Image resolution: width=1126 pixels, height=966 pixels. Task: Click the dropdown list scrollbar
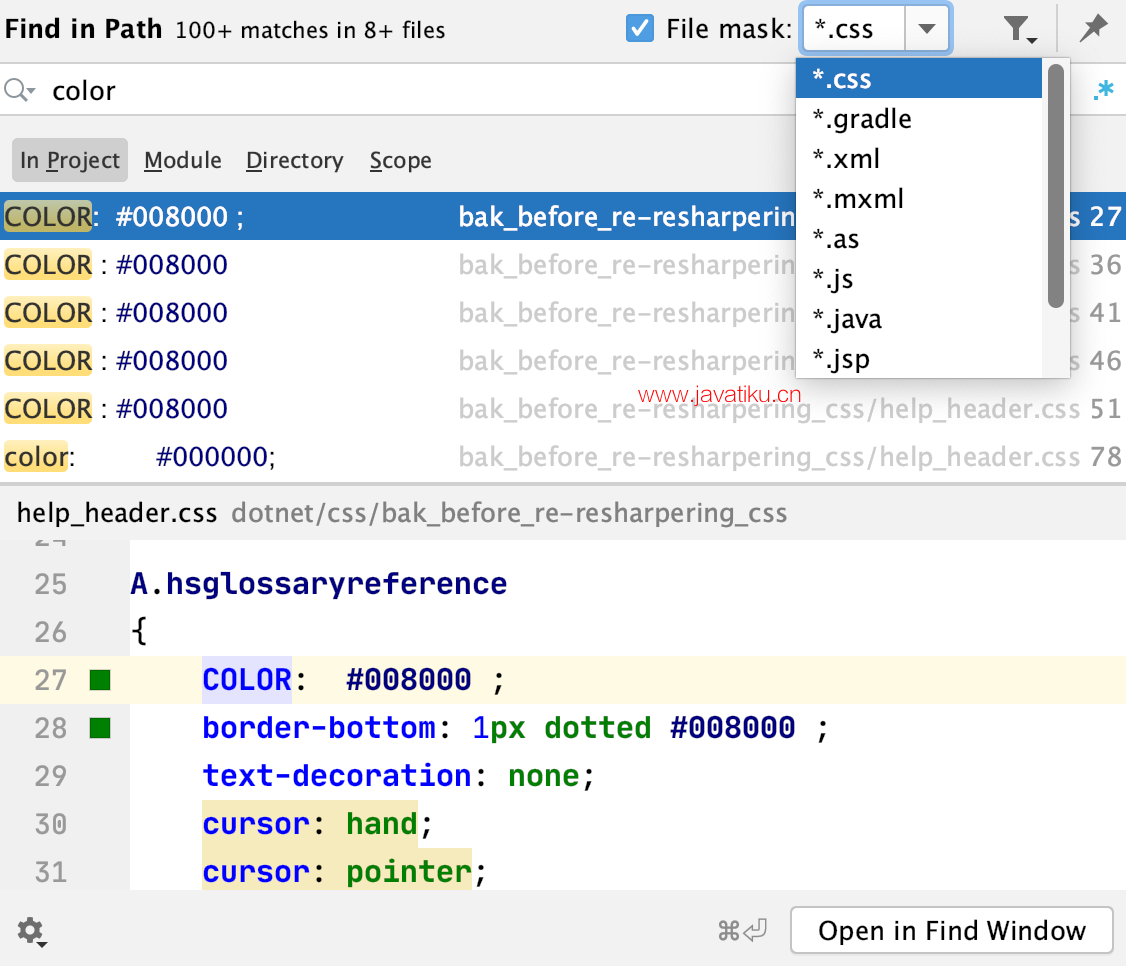point(1055,185)
